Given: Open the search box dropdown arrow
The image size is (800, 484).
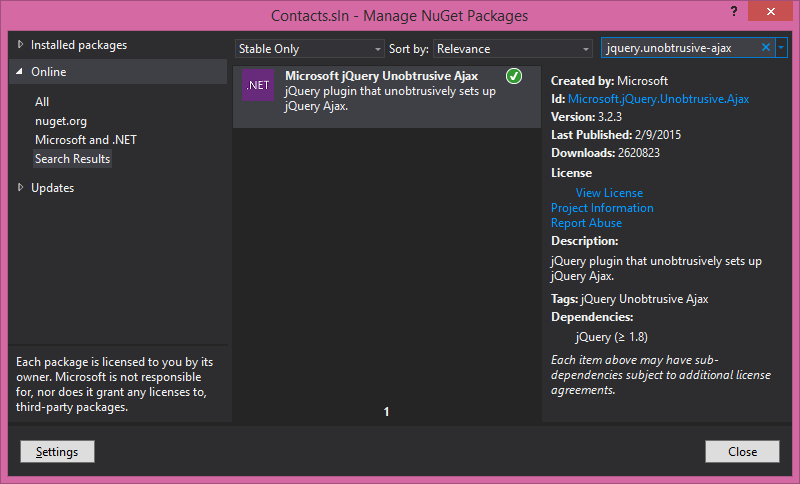Looking at the screenshot, I should point(781,48).
